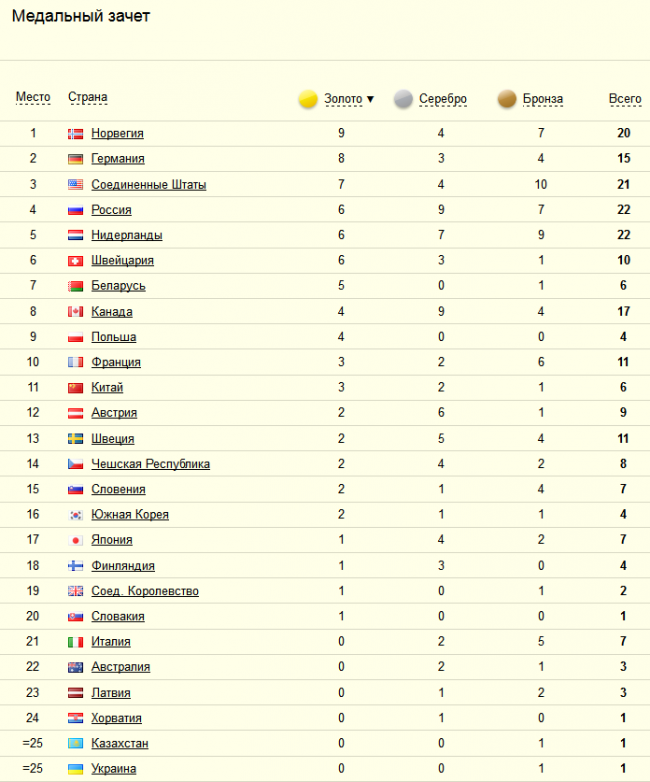650x782 pixels.
Task: Click the Ukraine flag icon
Action: [x=75, y=769]
